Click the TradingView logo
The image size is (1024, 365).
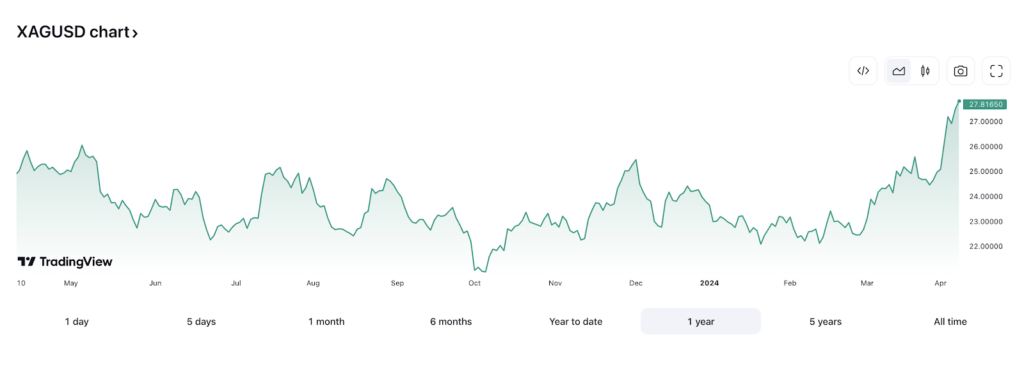[65, 262]
